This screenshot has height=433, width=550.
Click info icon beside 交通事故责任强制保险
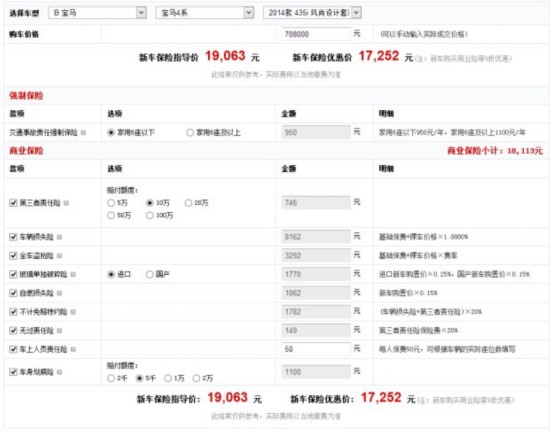(83, 133)
